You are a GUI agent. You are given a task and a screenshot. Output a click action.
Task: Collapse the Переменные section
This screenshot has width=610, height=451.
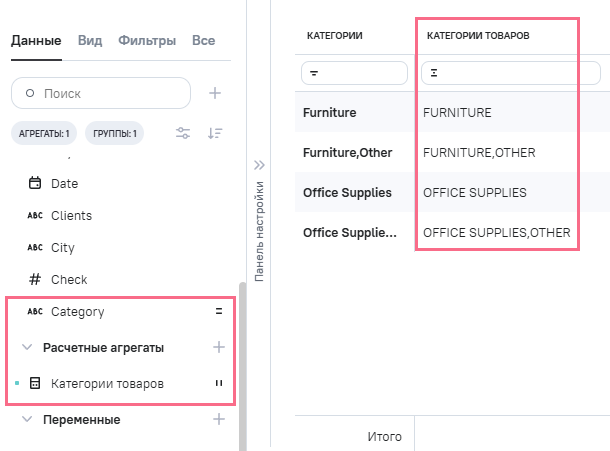(27, 419)
